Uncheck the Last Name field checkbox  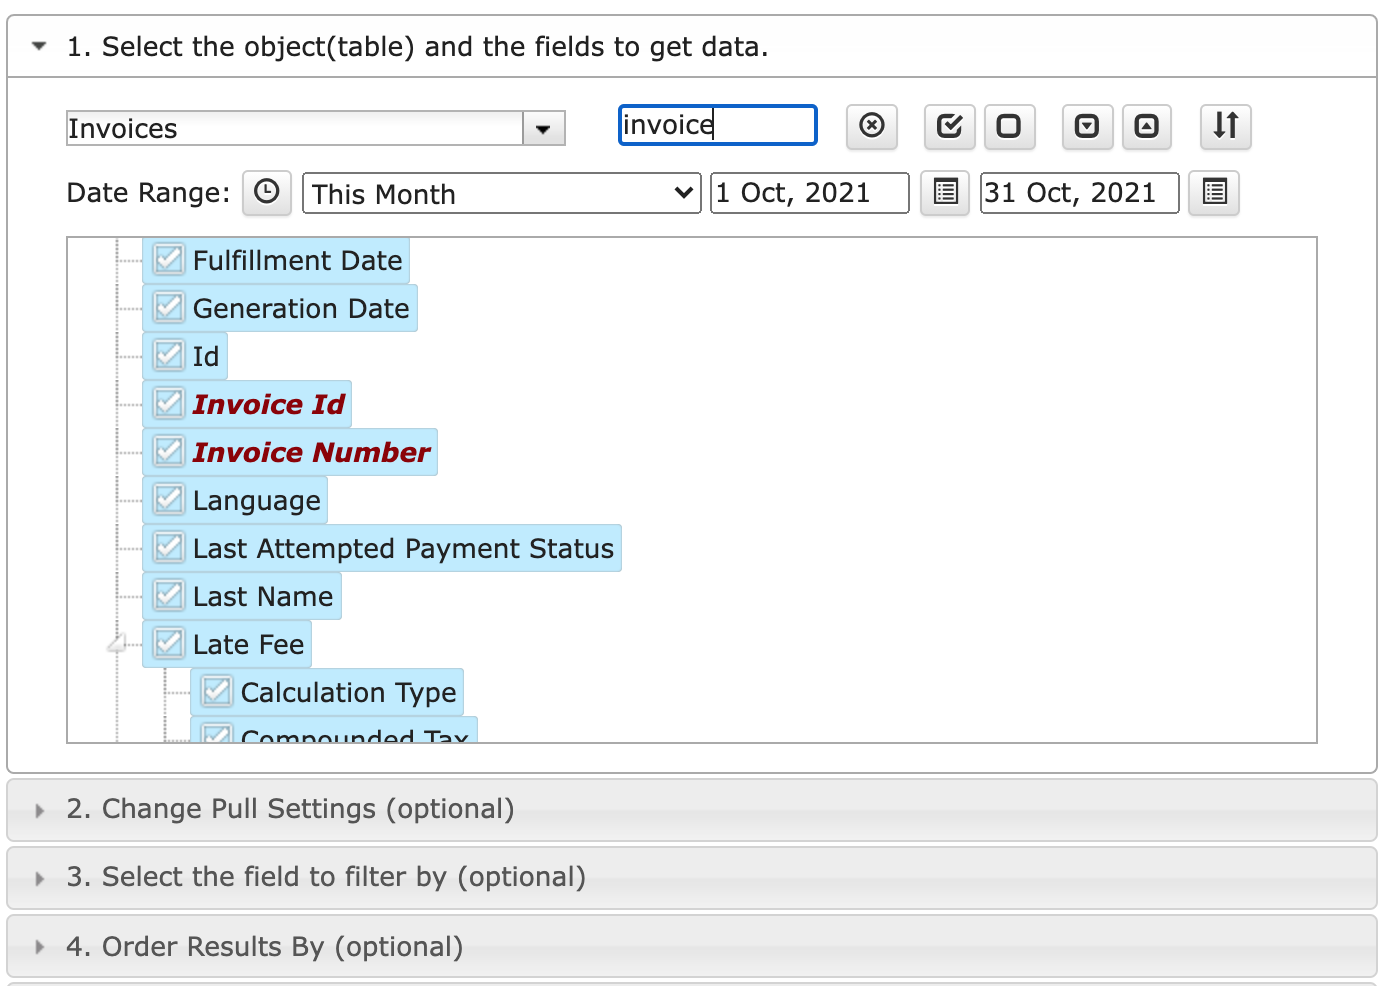(169, 596)
